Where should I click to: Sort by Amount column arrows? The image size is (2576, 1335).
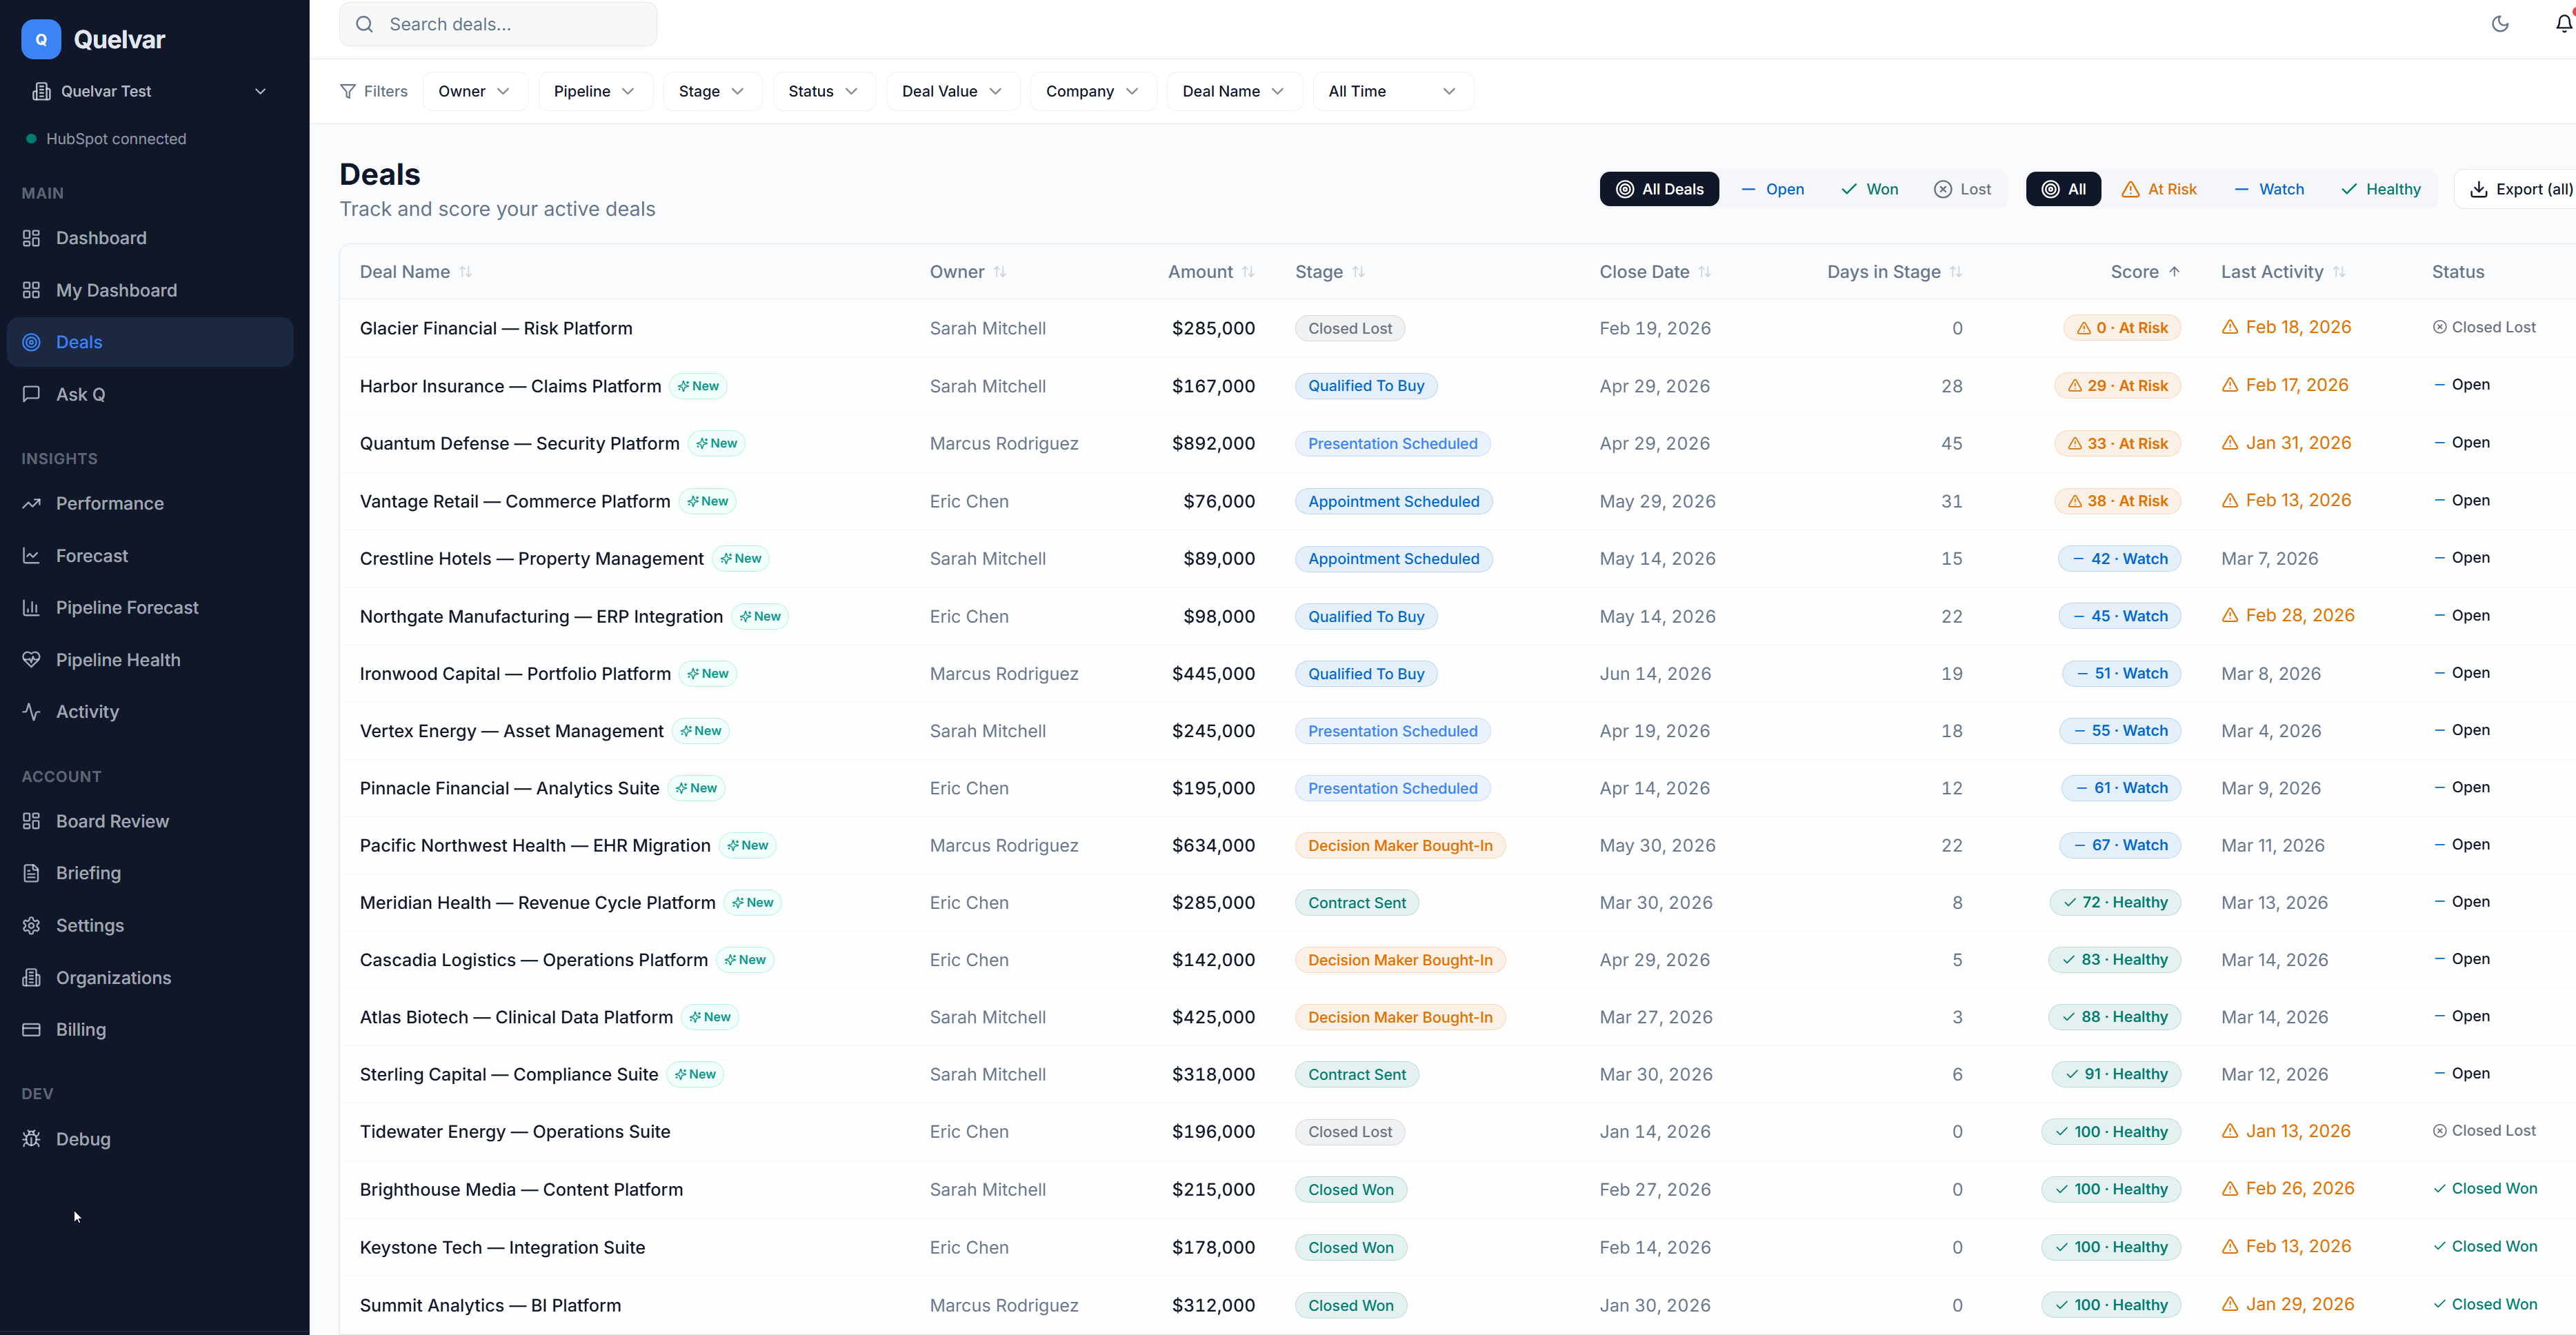(1248, 272)
